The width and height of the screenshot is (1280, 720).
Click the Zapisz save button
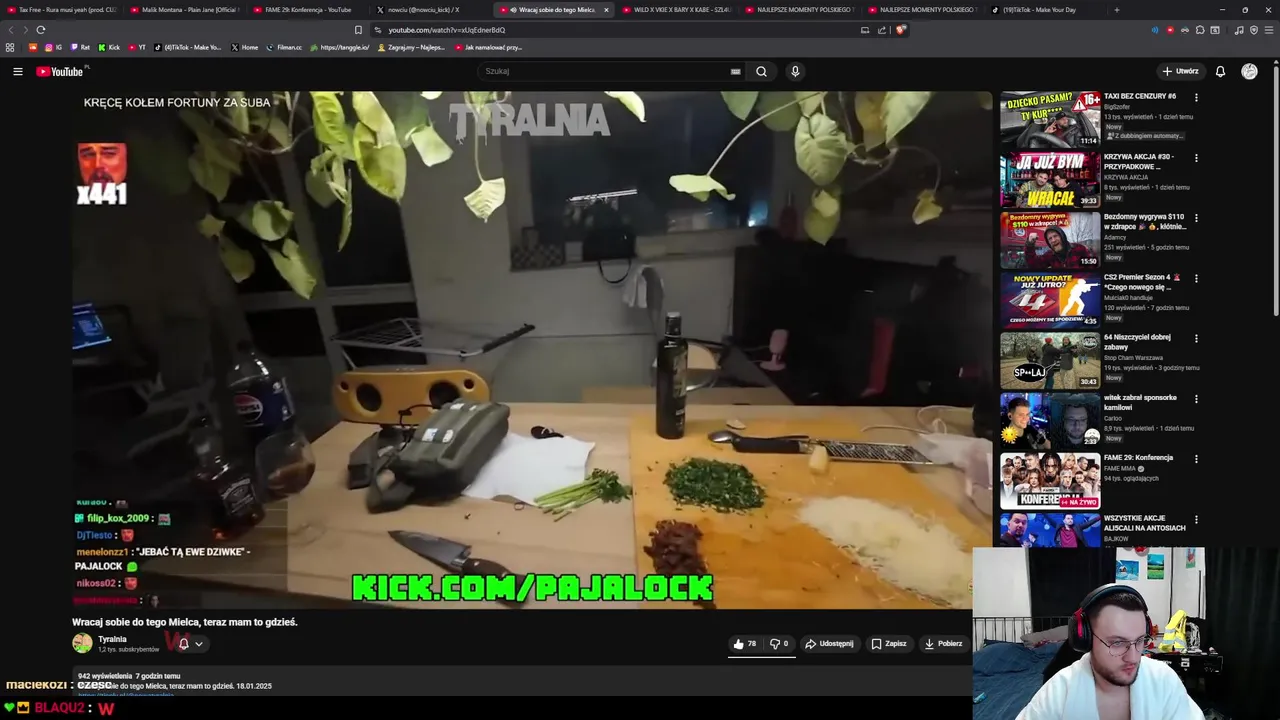[x=888, y=644]
